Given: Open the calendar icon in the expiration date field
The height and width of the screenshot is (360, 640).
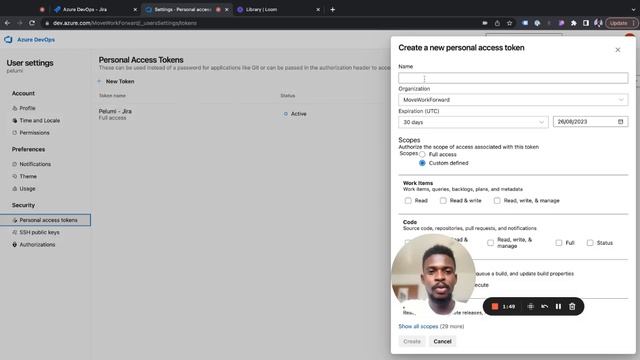Looking at the screenshot, I should [x=620, y=122].
